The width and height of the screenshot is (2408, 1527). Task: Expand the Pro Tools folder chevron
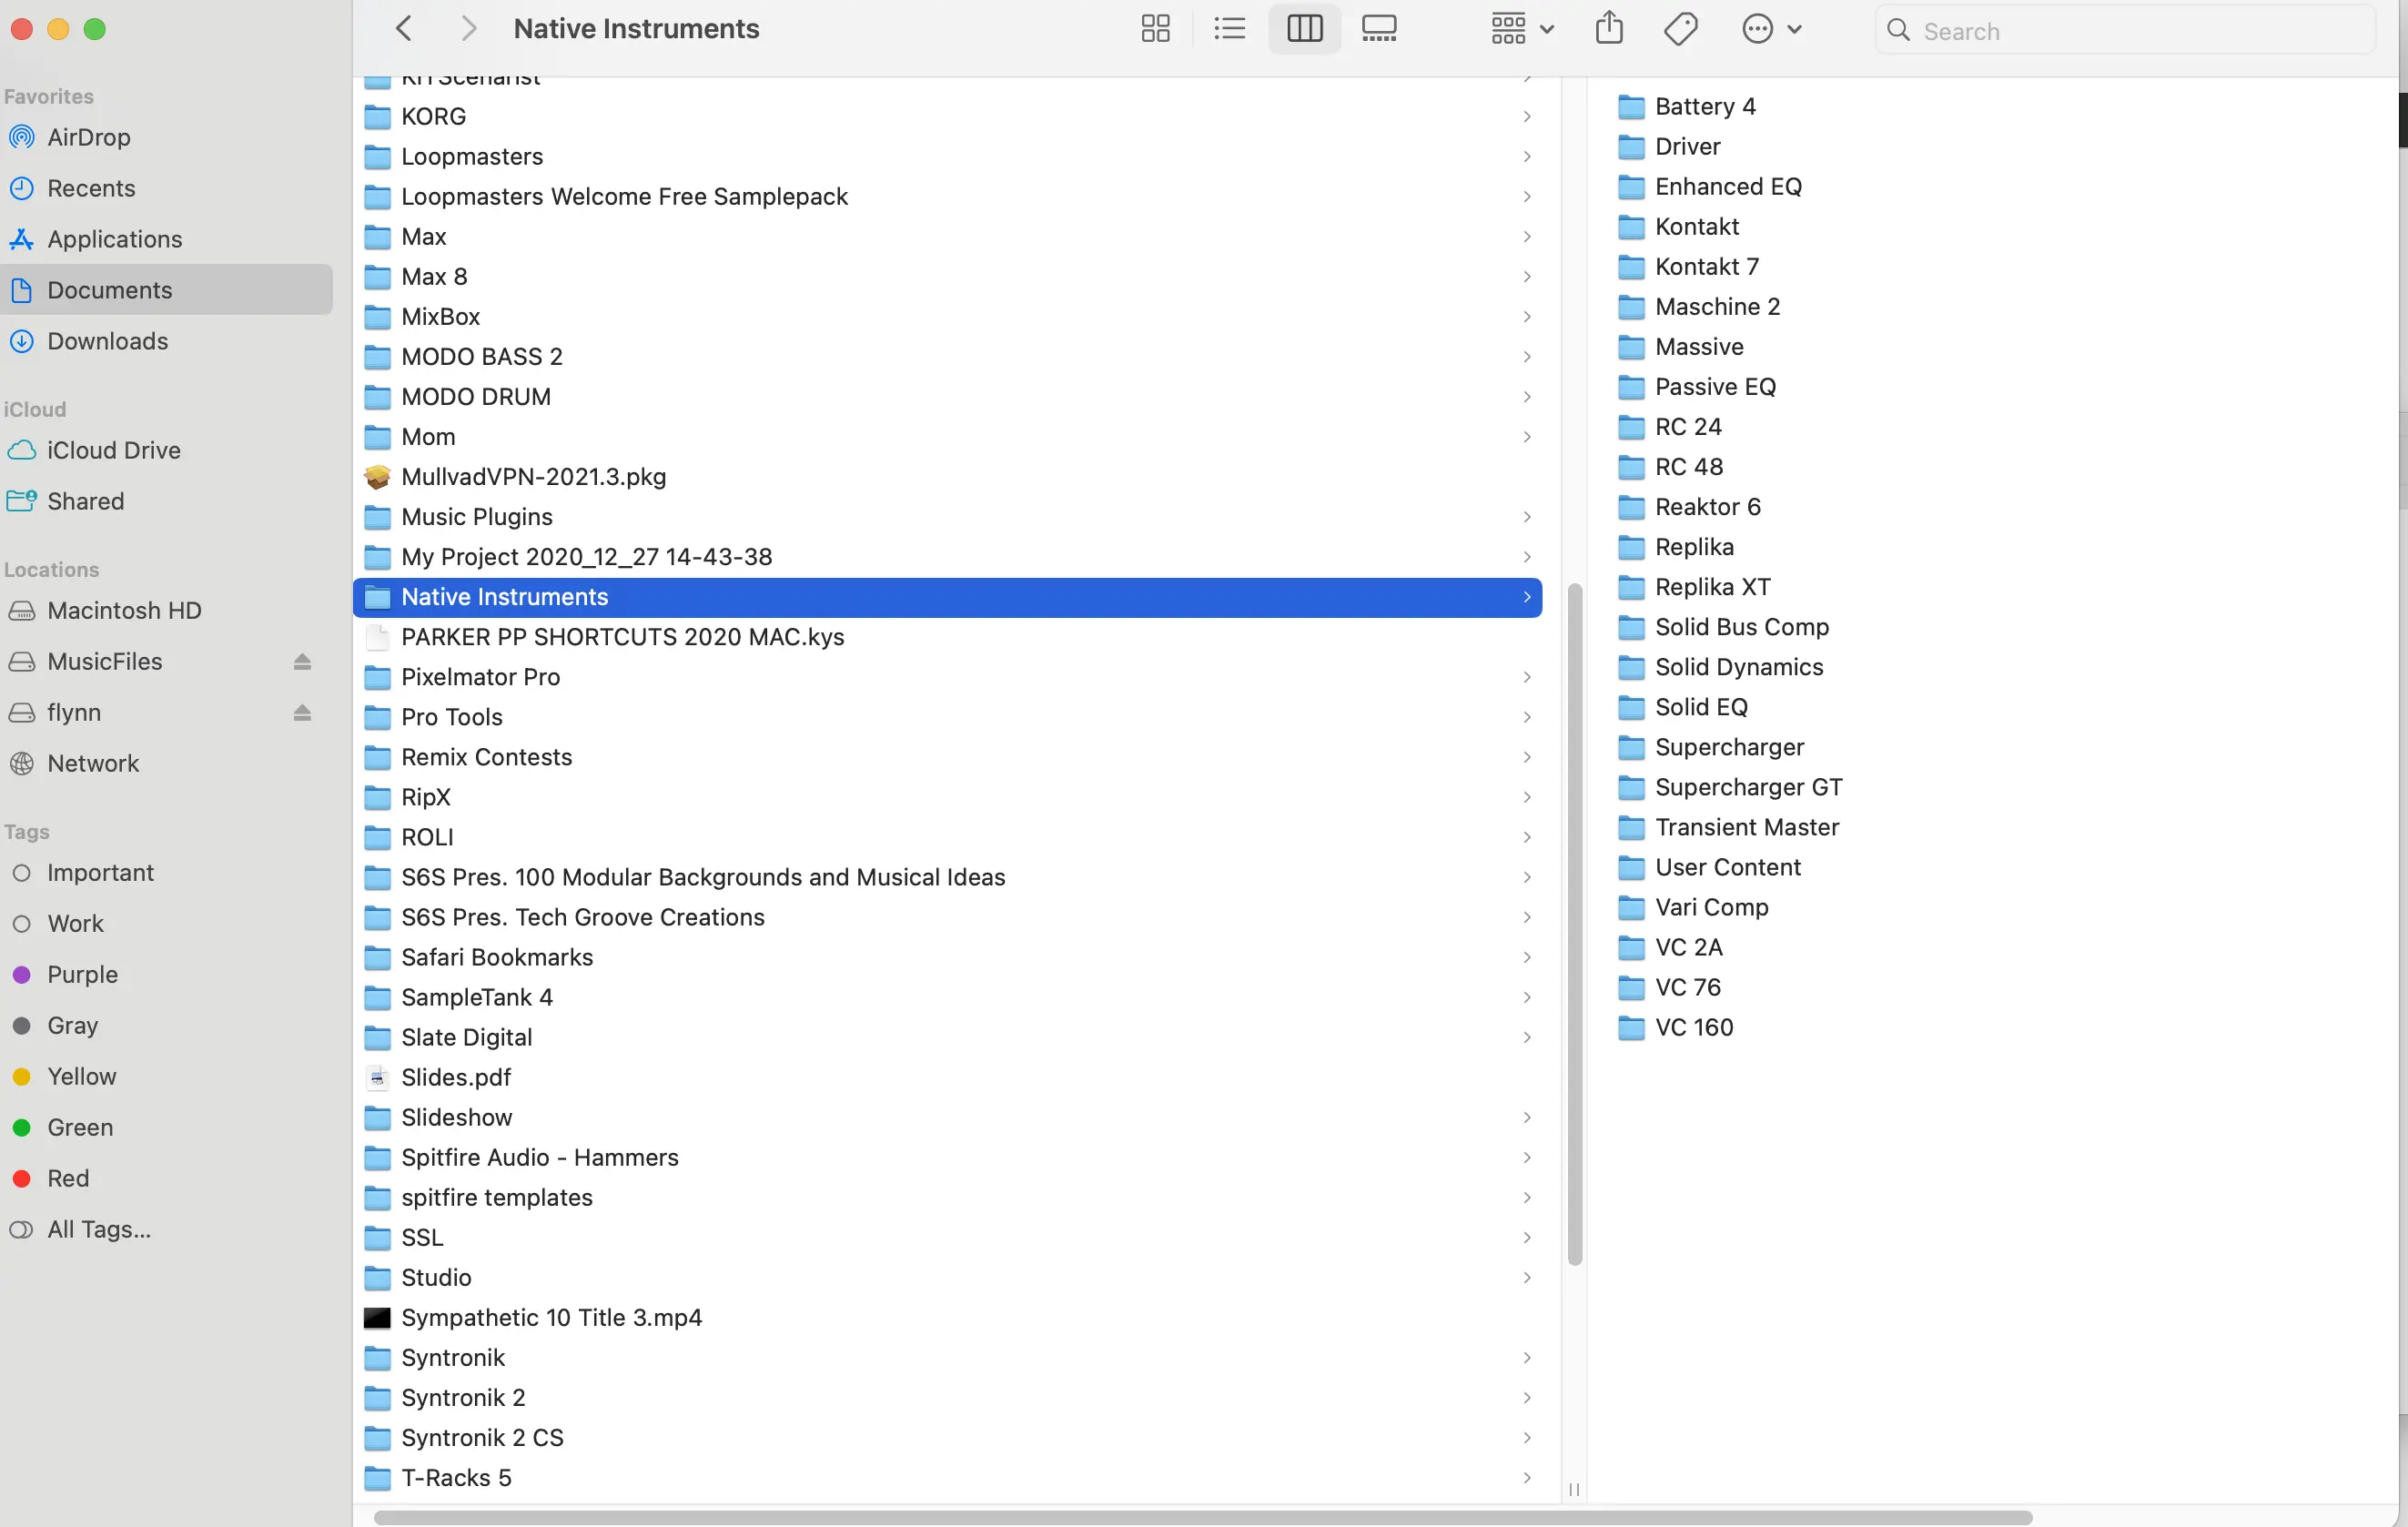(x=1526, y=717)
